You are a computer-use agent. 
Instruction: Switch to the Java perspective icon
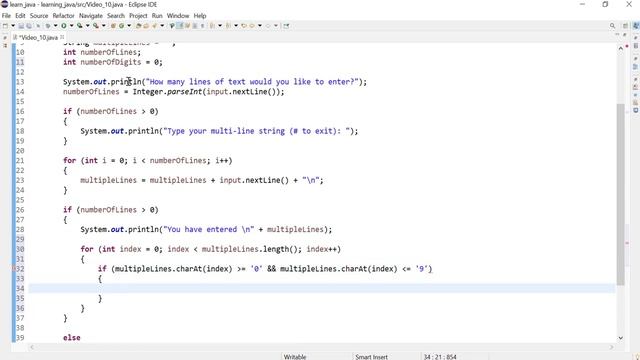coord(636,26)
